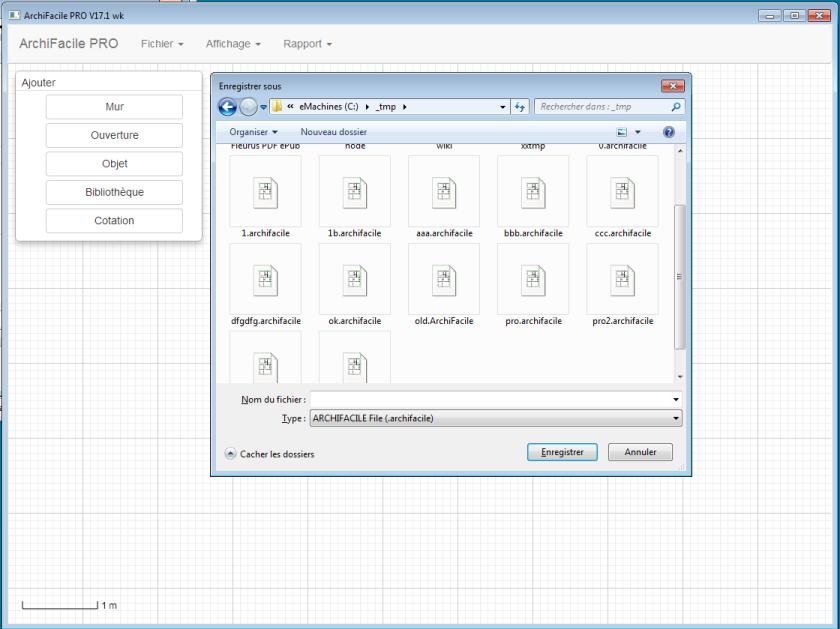This screenshot has height=629, width=840.
Task: Open recent locations dropdown arrow
Action: click(264, 107)
